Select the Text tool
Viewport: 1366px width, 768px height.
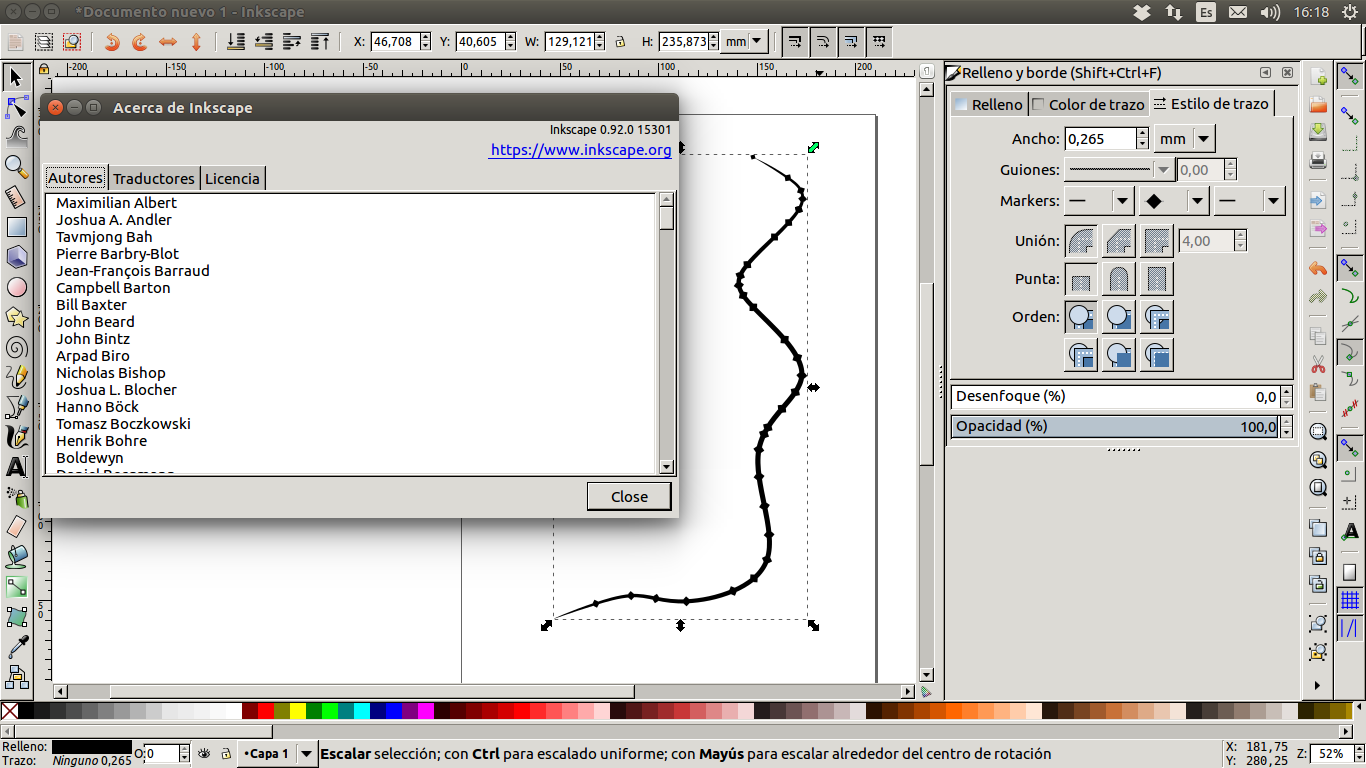(15, 467)
